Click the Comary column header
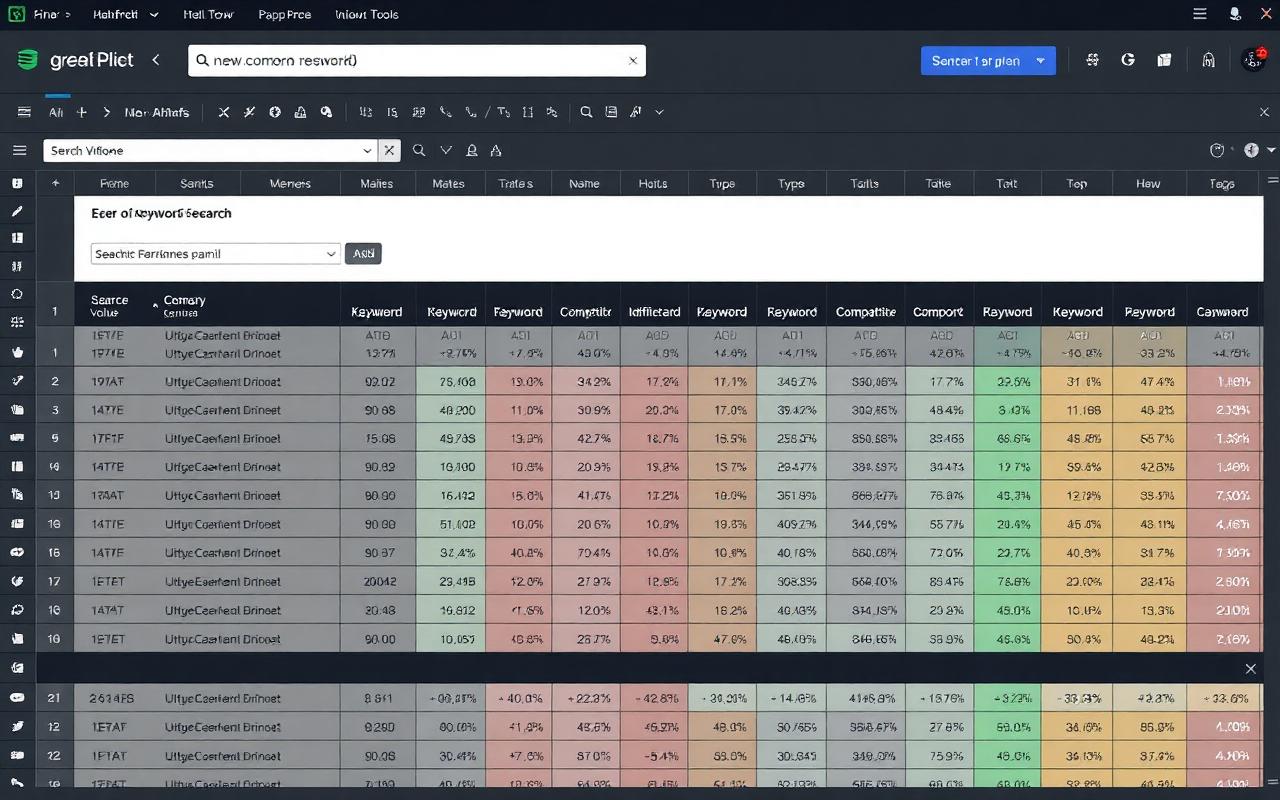 pyautogui.click(x=184, y=306)
